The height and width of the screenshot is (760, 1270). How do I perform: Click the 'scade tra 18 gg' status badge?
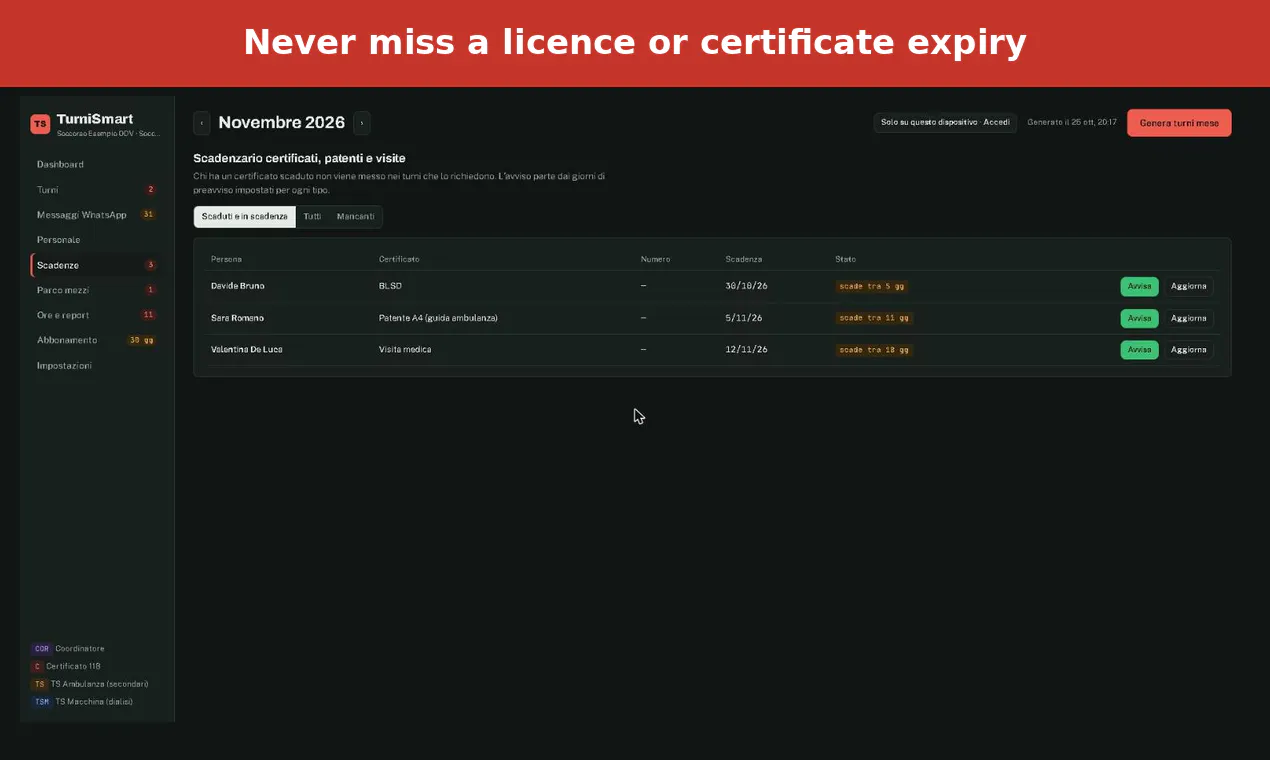pyautogui.click(x=874, y=350)
